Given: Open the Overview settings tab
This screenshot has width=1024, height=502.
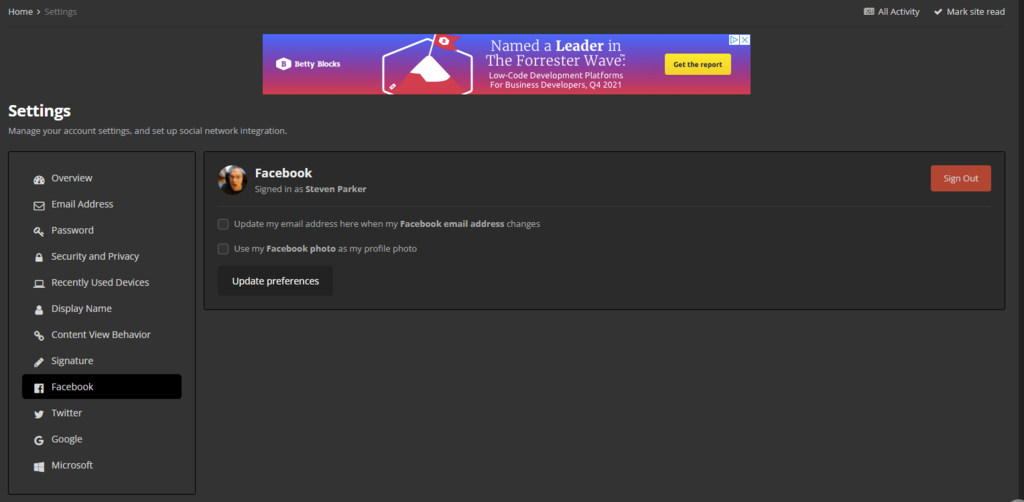Looking at the screenshot, I should 102,178.
